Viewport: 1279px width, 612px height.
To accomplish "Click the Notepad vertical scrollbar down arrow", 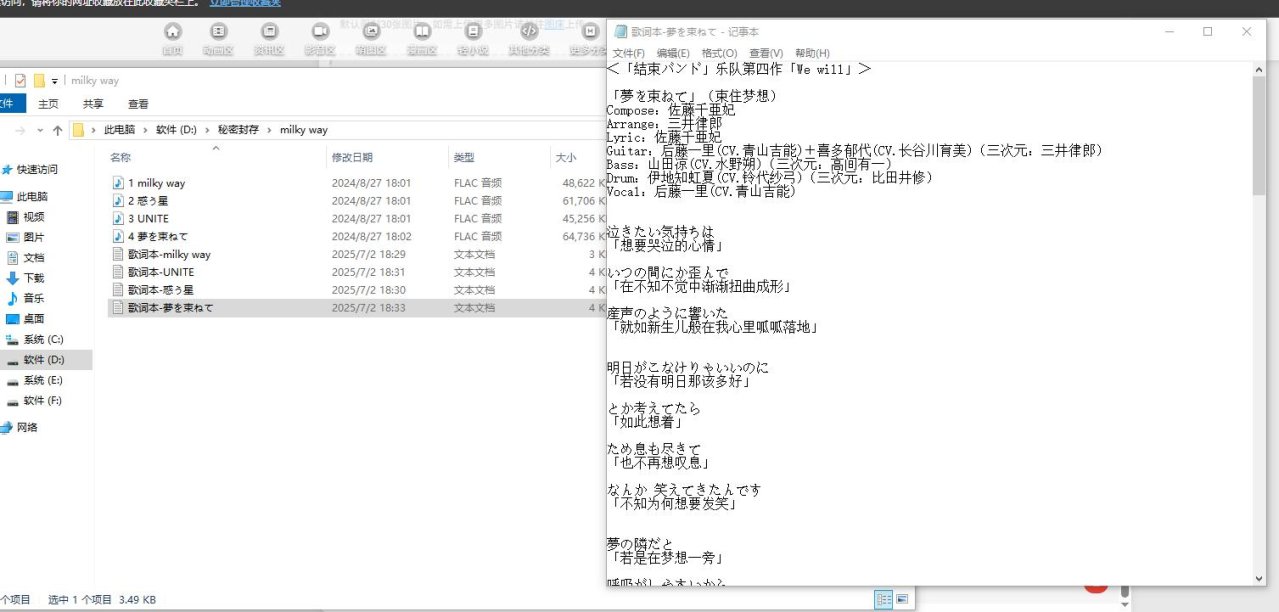I will [x=1260, y=578].
